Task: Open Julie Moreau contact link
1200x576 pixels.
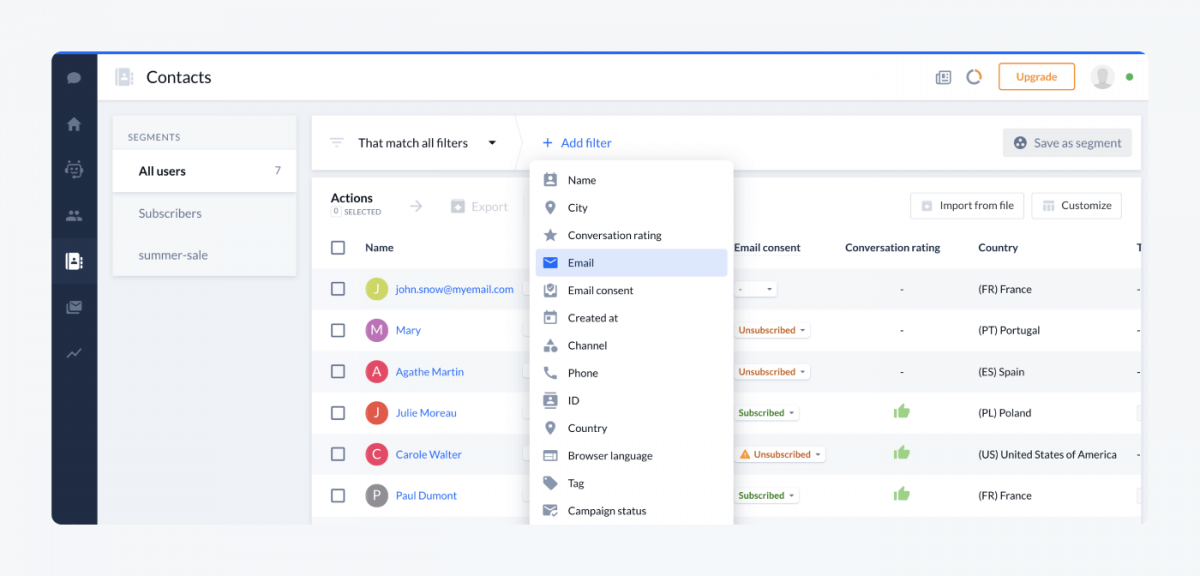Action: coord(426,412)
